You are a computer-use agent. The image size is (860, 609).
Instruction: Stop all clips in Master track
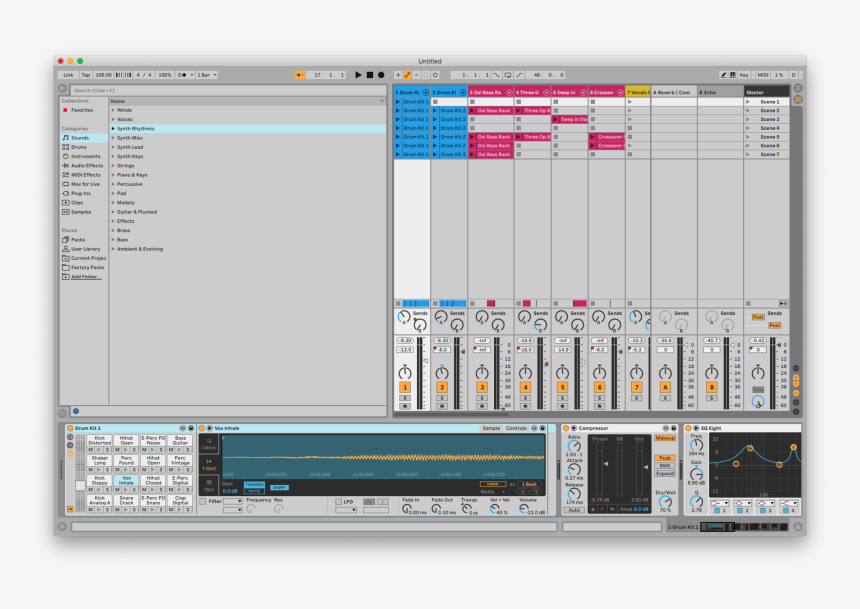(x=748, y=303)
